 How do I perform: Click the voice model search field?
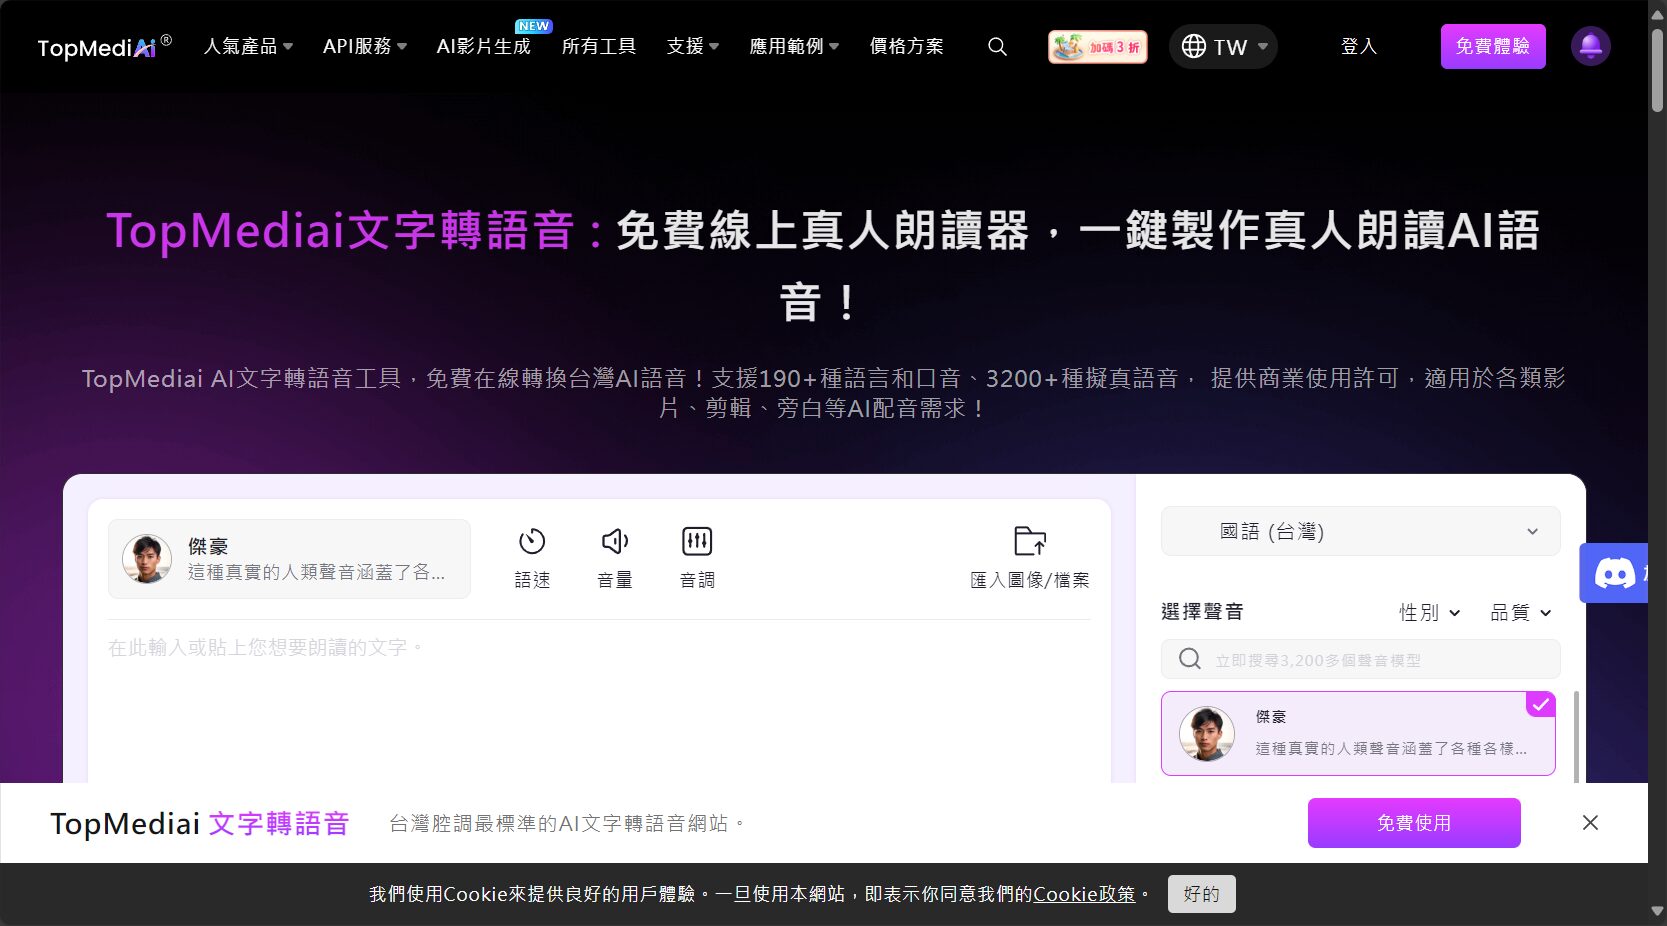(1360, 659)
